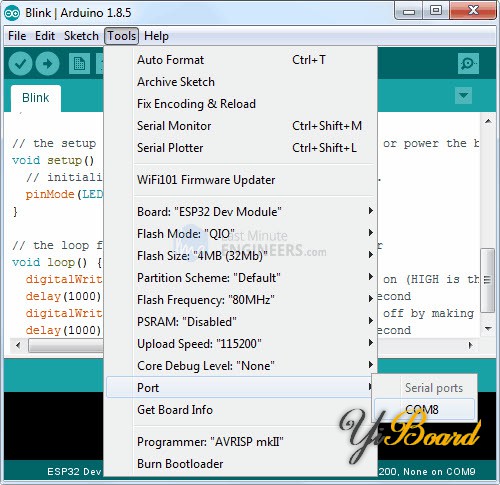Open the Sketch menu
Image resolution: width=500 pixels, height=485 pixels.
point(81,36)
